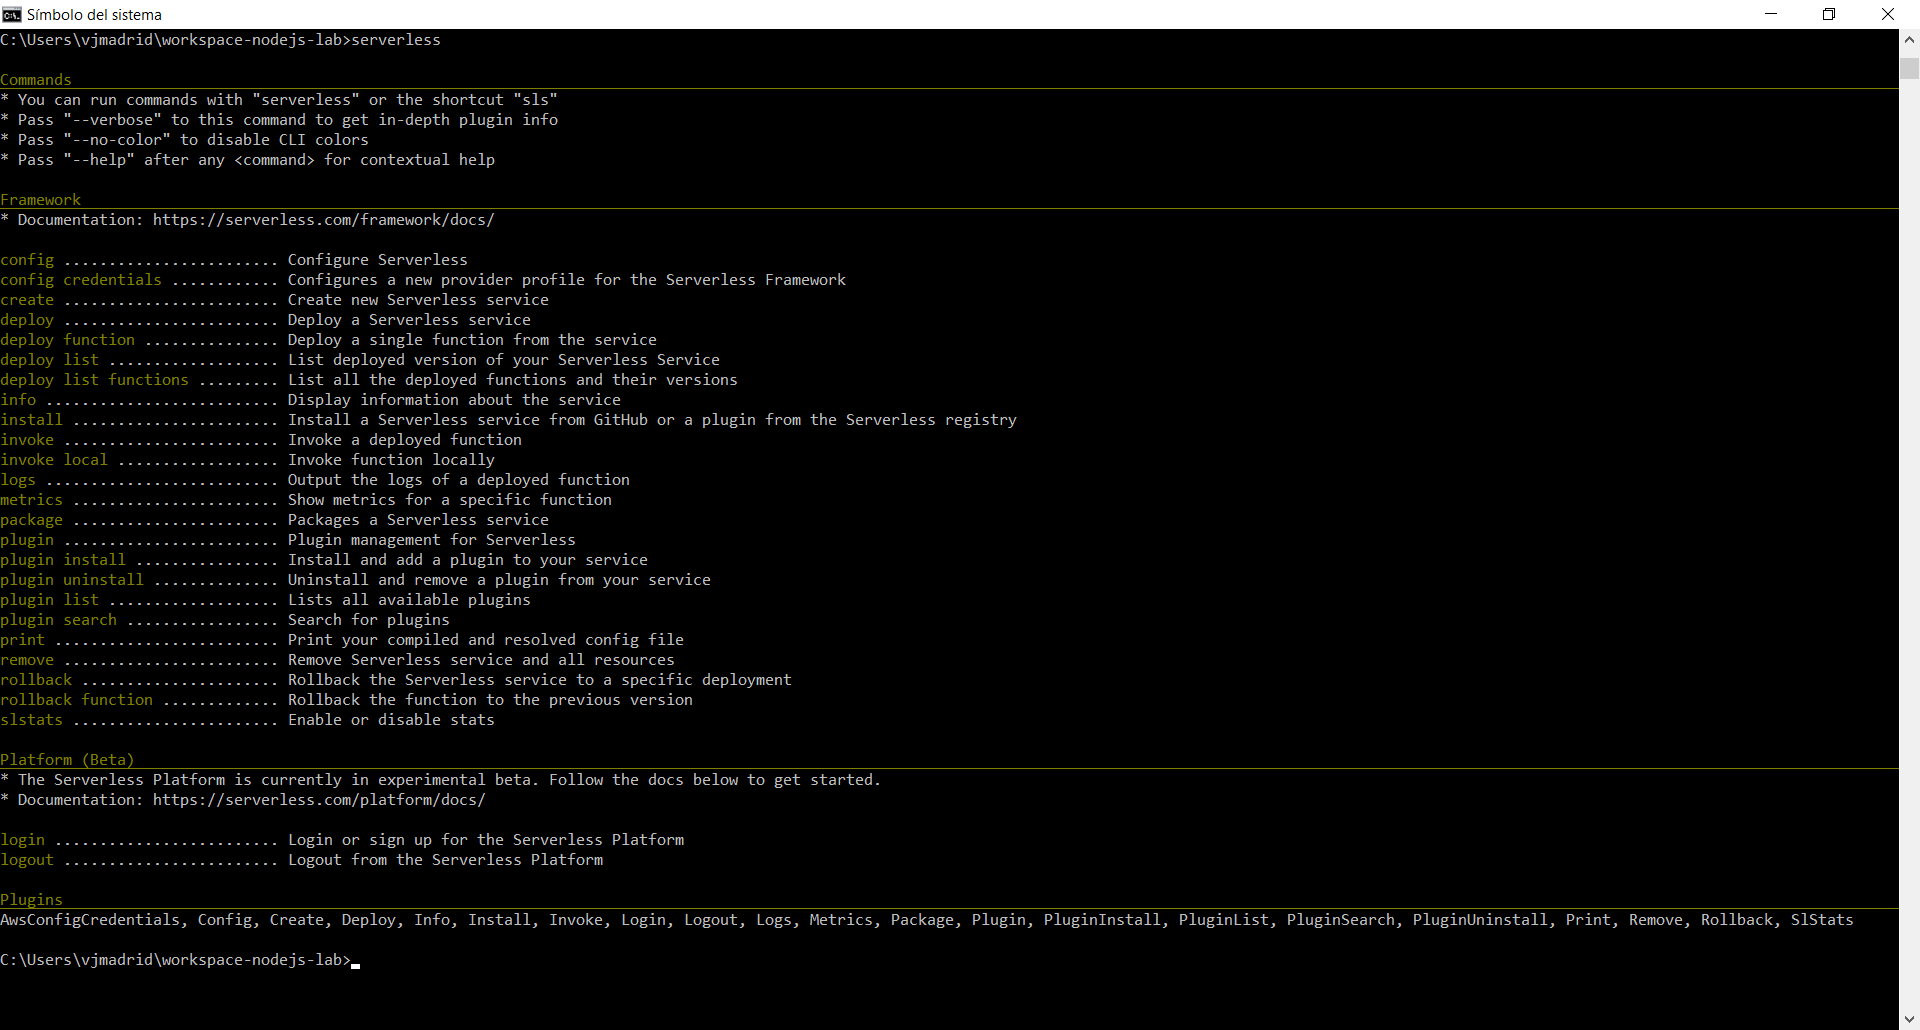Click "invoke" in the "Invoke a deployed function" row
Screen dimensions: 1920x1030
coord(27,440)
